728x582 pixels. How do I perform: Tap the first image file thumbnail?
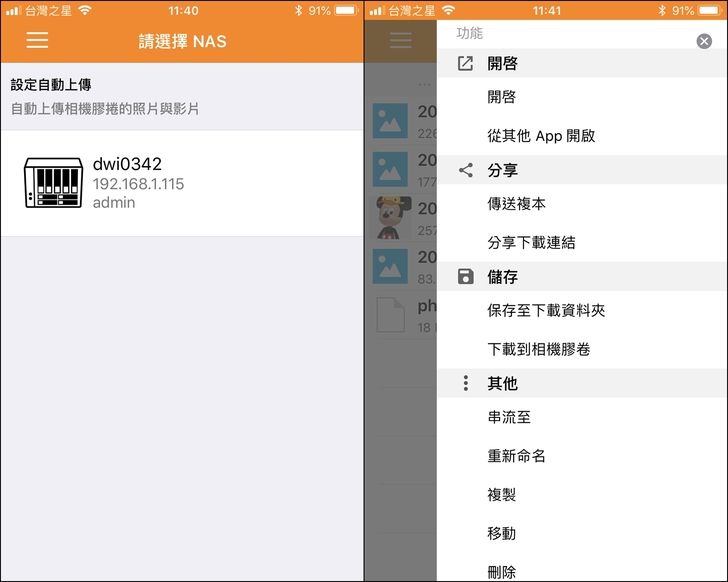pos(388,121)
